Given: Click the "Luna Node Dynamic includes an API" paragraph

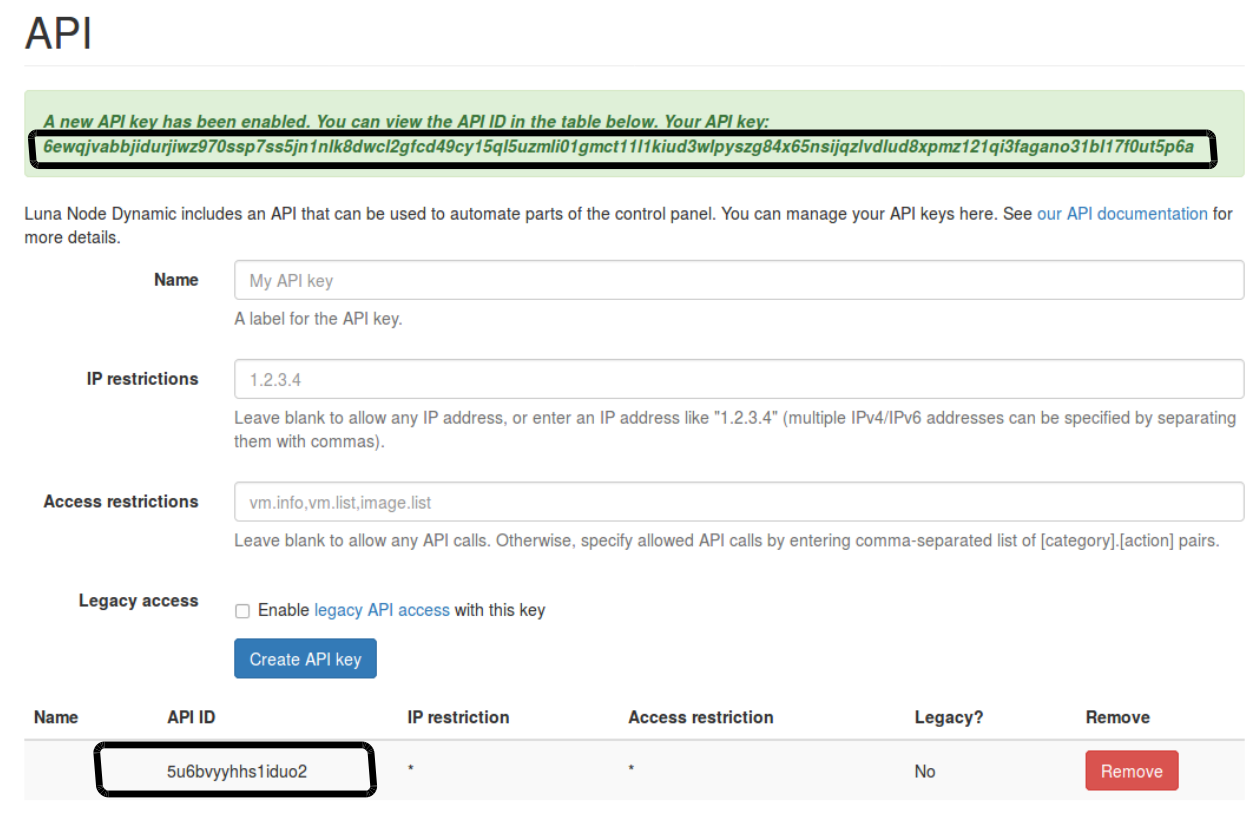Looking at the screenshot, I should [629, 225].
